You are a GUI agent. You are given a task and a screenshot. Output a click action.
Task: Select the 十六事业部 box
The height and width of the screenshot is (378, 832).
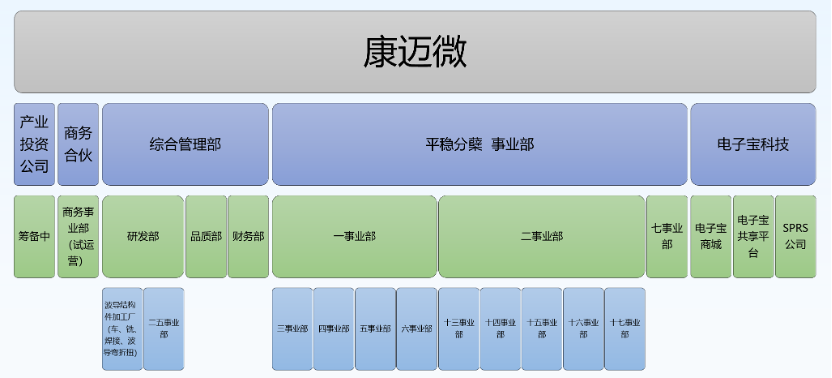click(x=584, y=329)
